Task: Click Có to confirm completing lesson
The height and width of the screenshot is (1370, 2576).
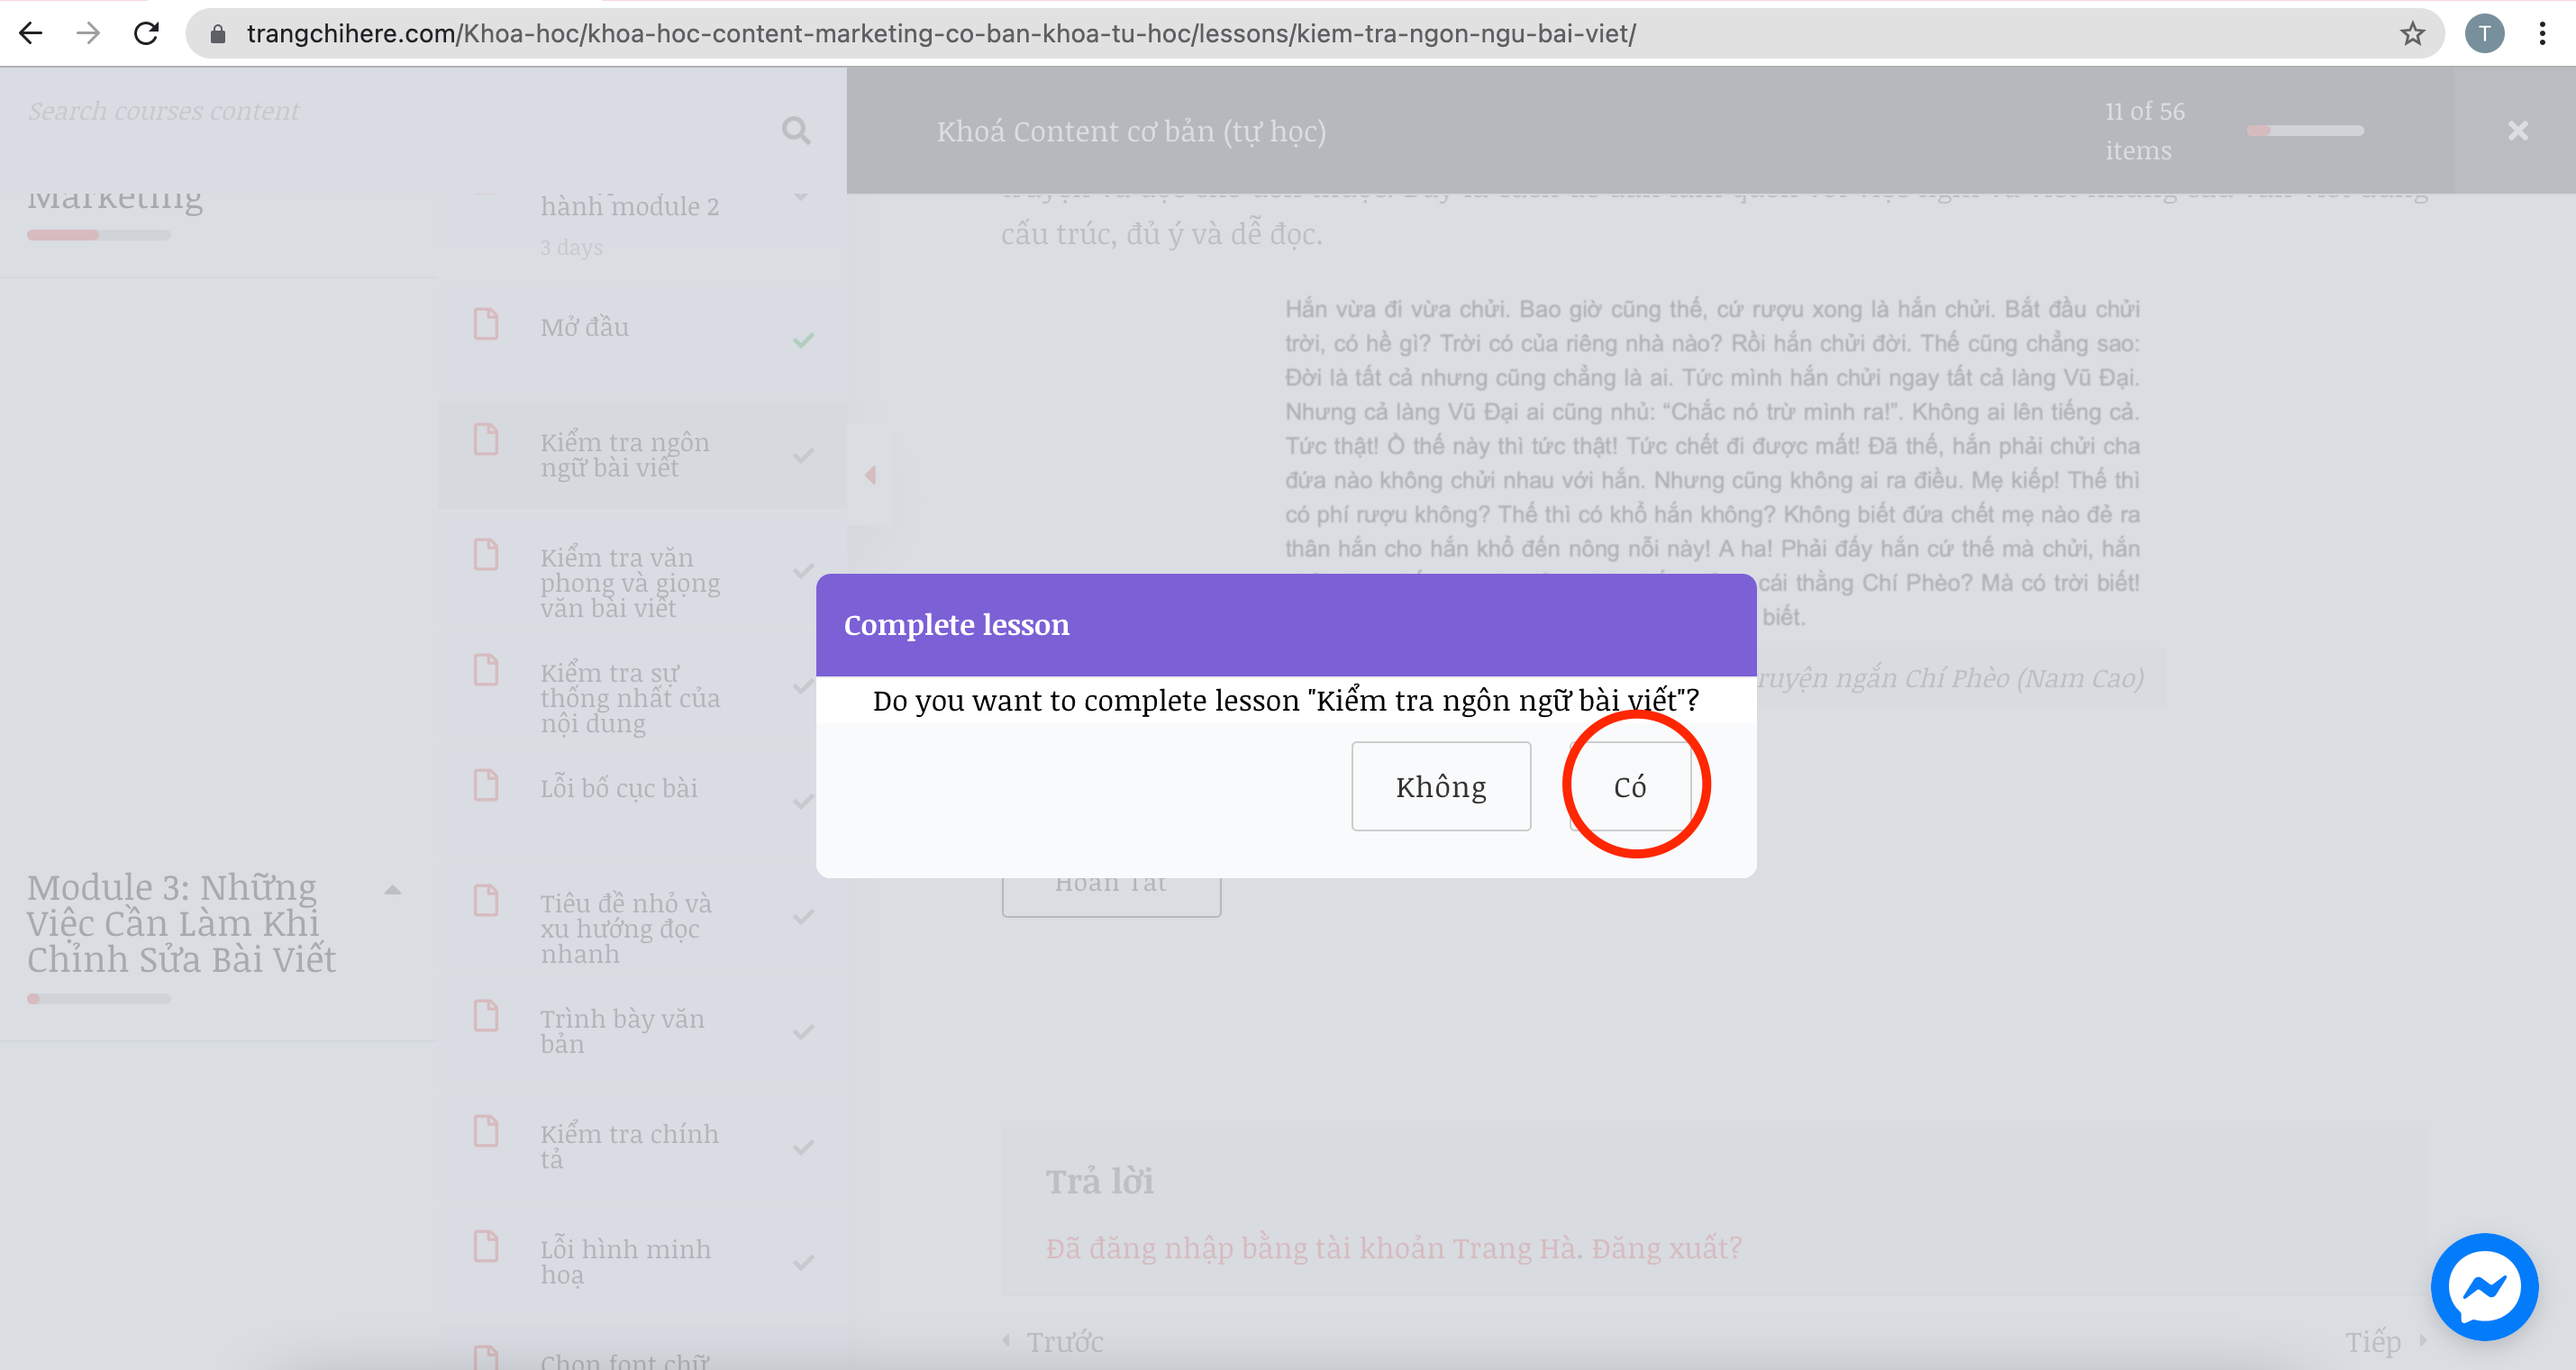Action: 1630,786
